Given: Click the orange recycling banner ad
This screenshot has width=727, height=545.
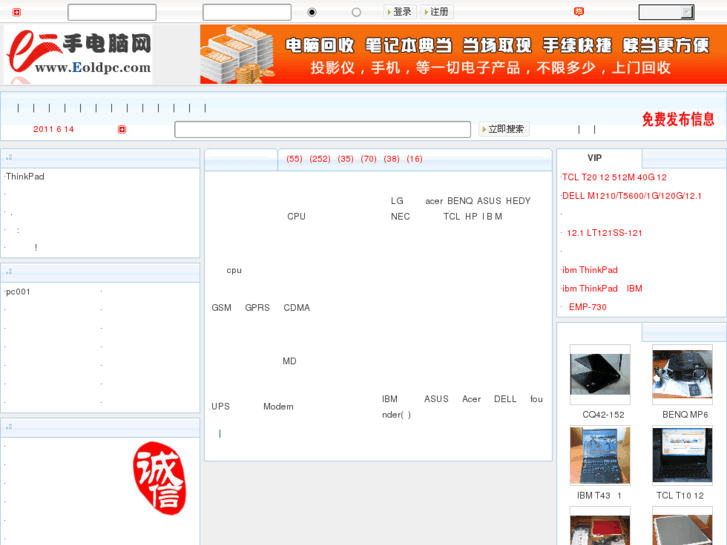Looking at the screenshot, I should (x=463, y=55).
